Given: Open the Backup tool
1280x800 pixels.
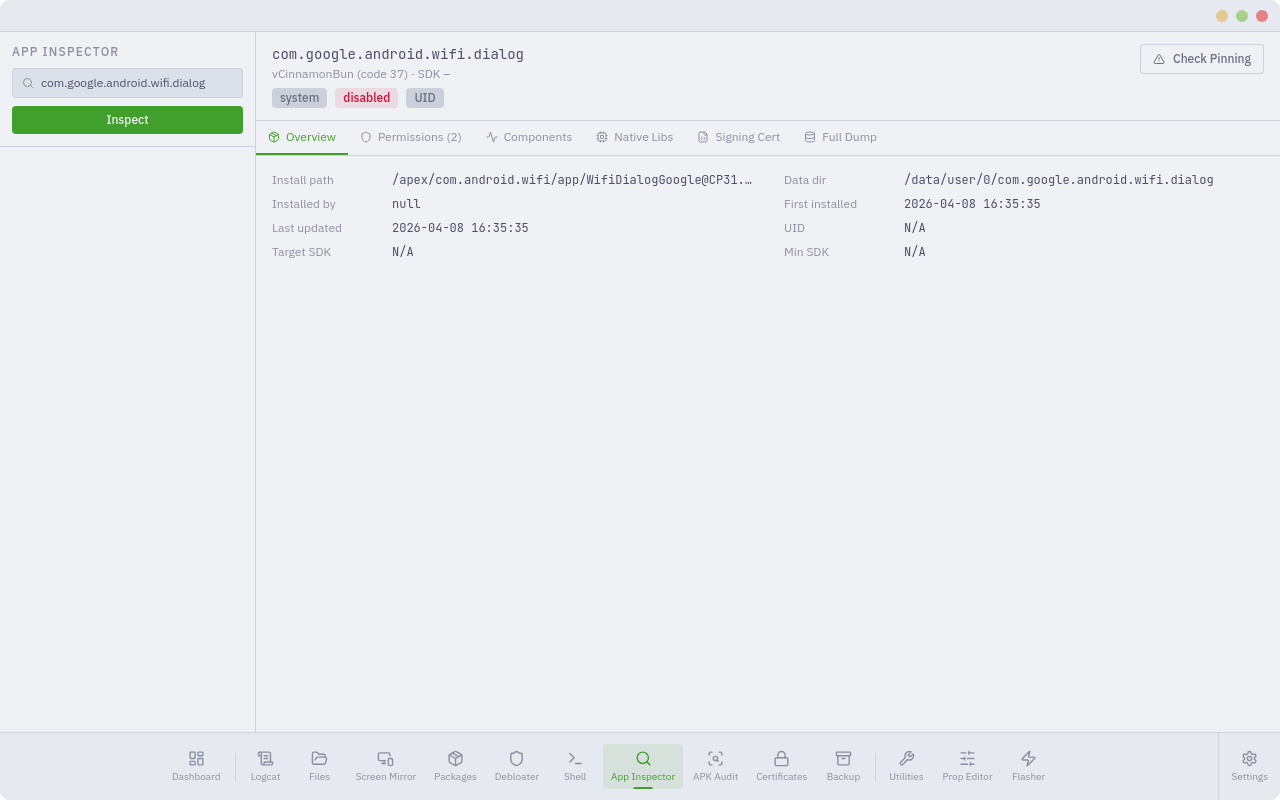Looking at the screenshot, I should [843, 766].
